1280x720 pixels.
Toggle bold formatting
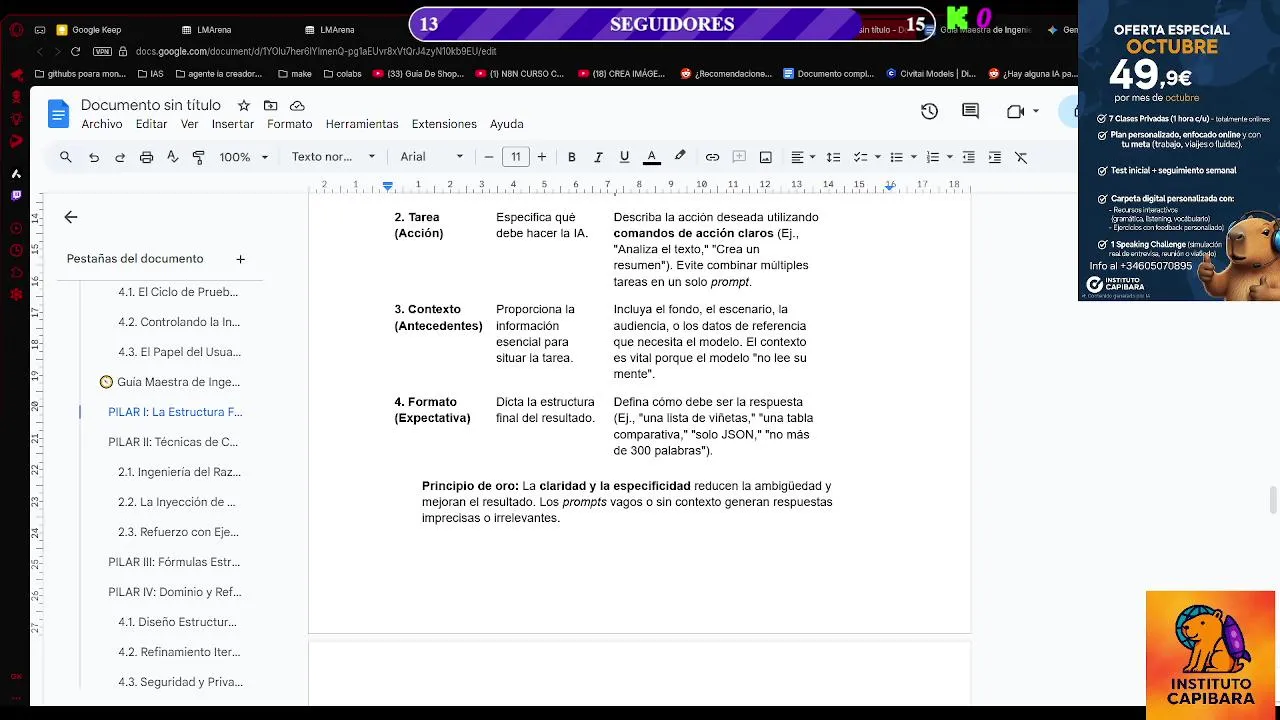pyautogui.click(x=572, y=157)
